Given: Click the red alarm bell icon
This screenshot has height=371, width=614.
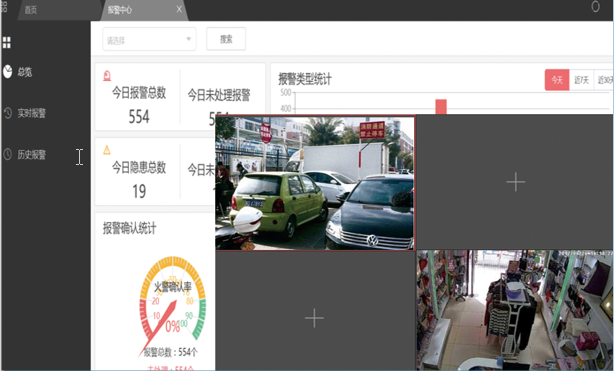Looking at the screenshot, I should (107, 76).
